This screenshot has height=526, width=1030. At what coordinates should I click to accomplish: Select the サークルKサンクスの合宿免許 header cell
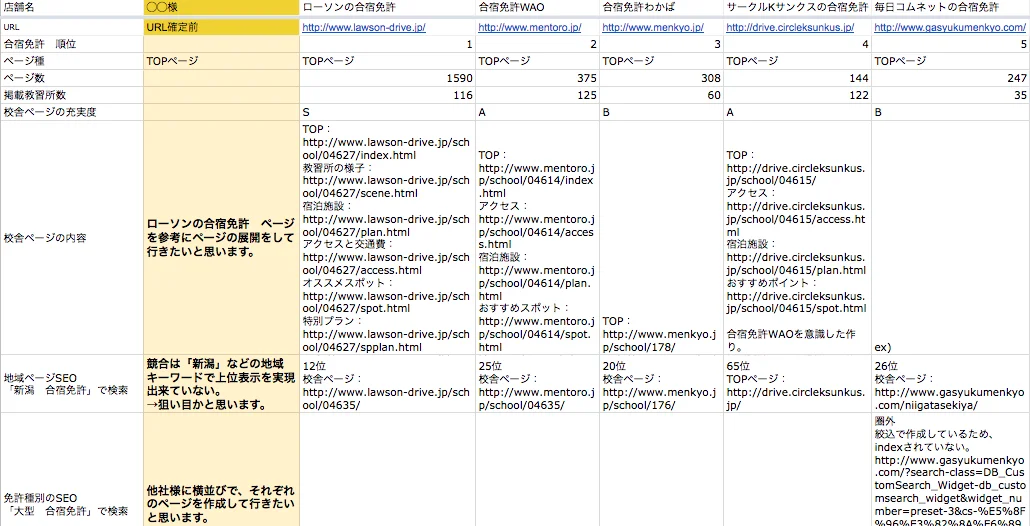pyautogui.click(x=797, y=8)
